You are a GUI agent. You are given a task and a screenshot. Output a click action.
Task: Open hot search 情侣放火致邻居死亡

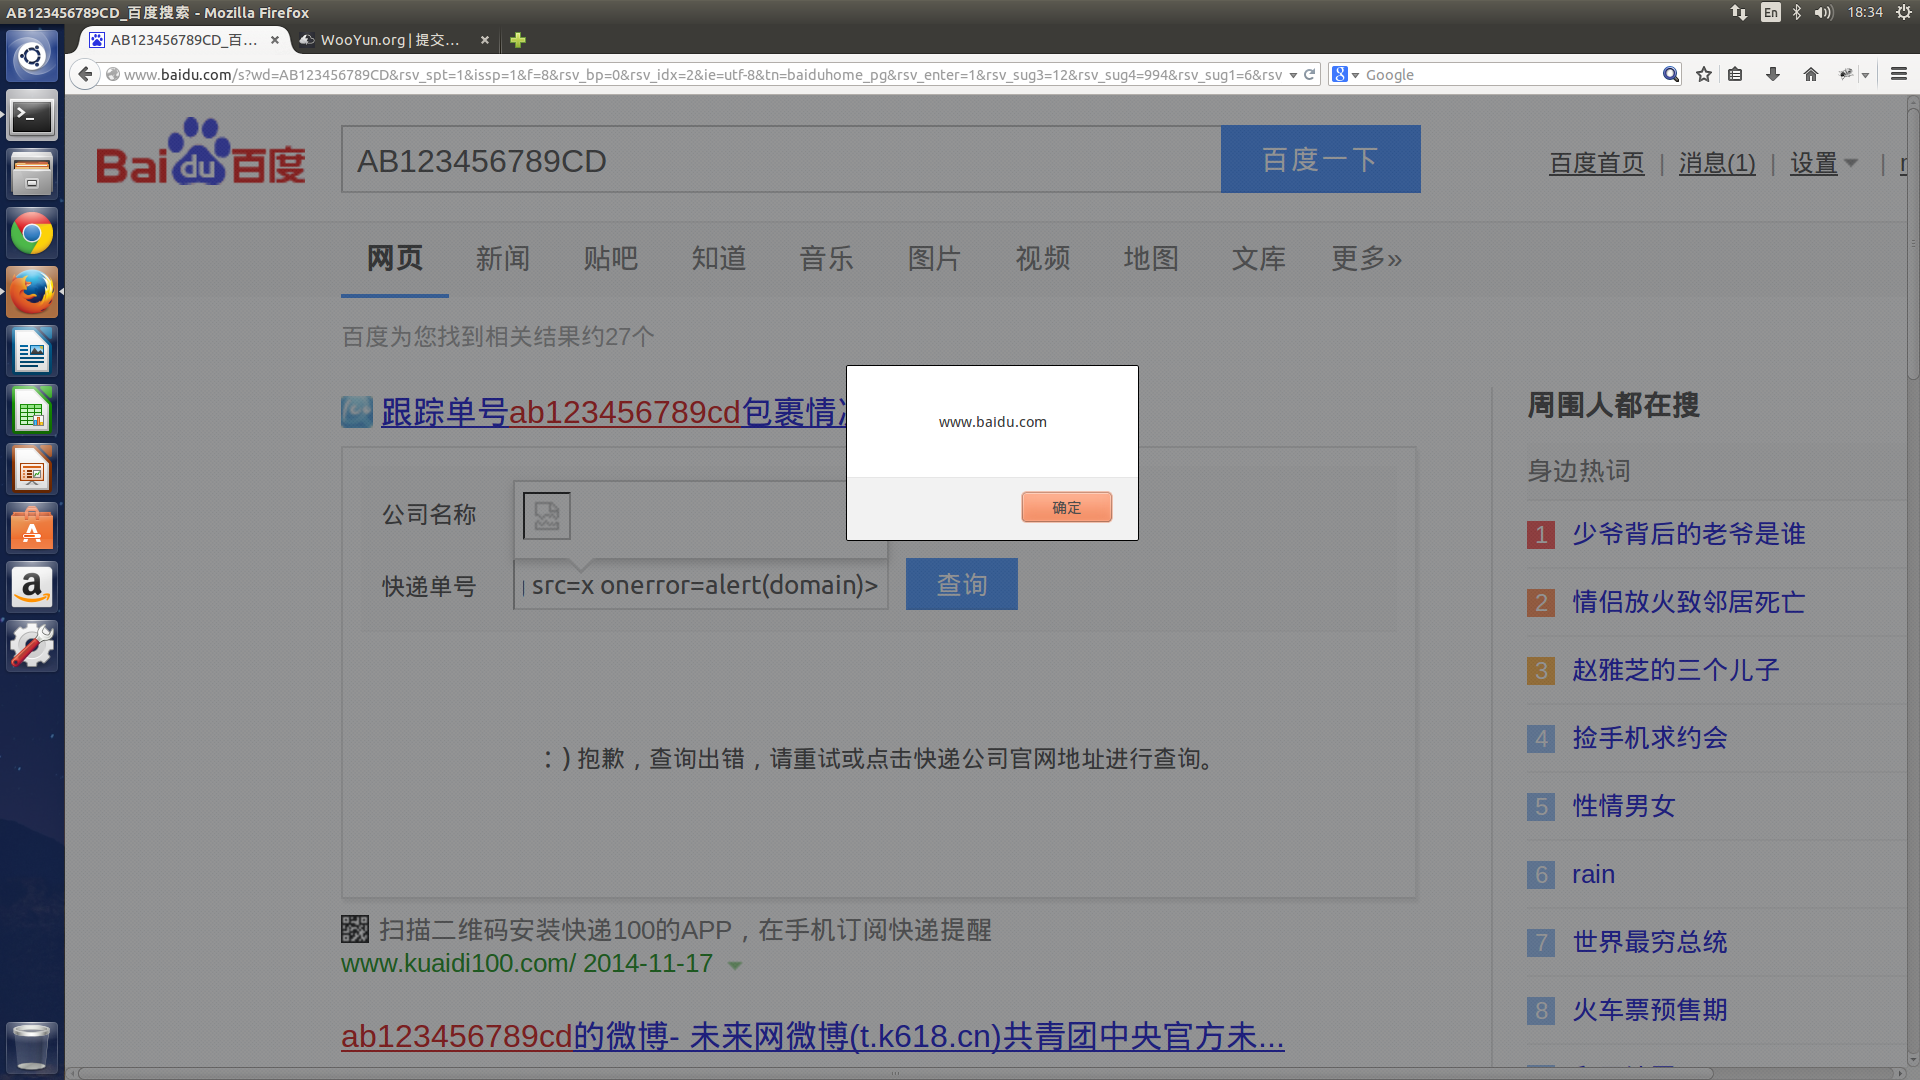(x=1688, y=602)
